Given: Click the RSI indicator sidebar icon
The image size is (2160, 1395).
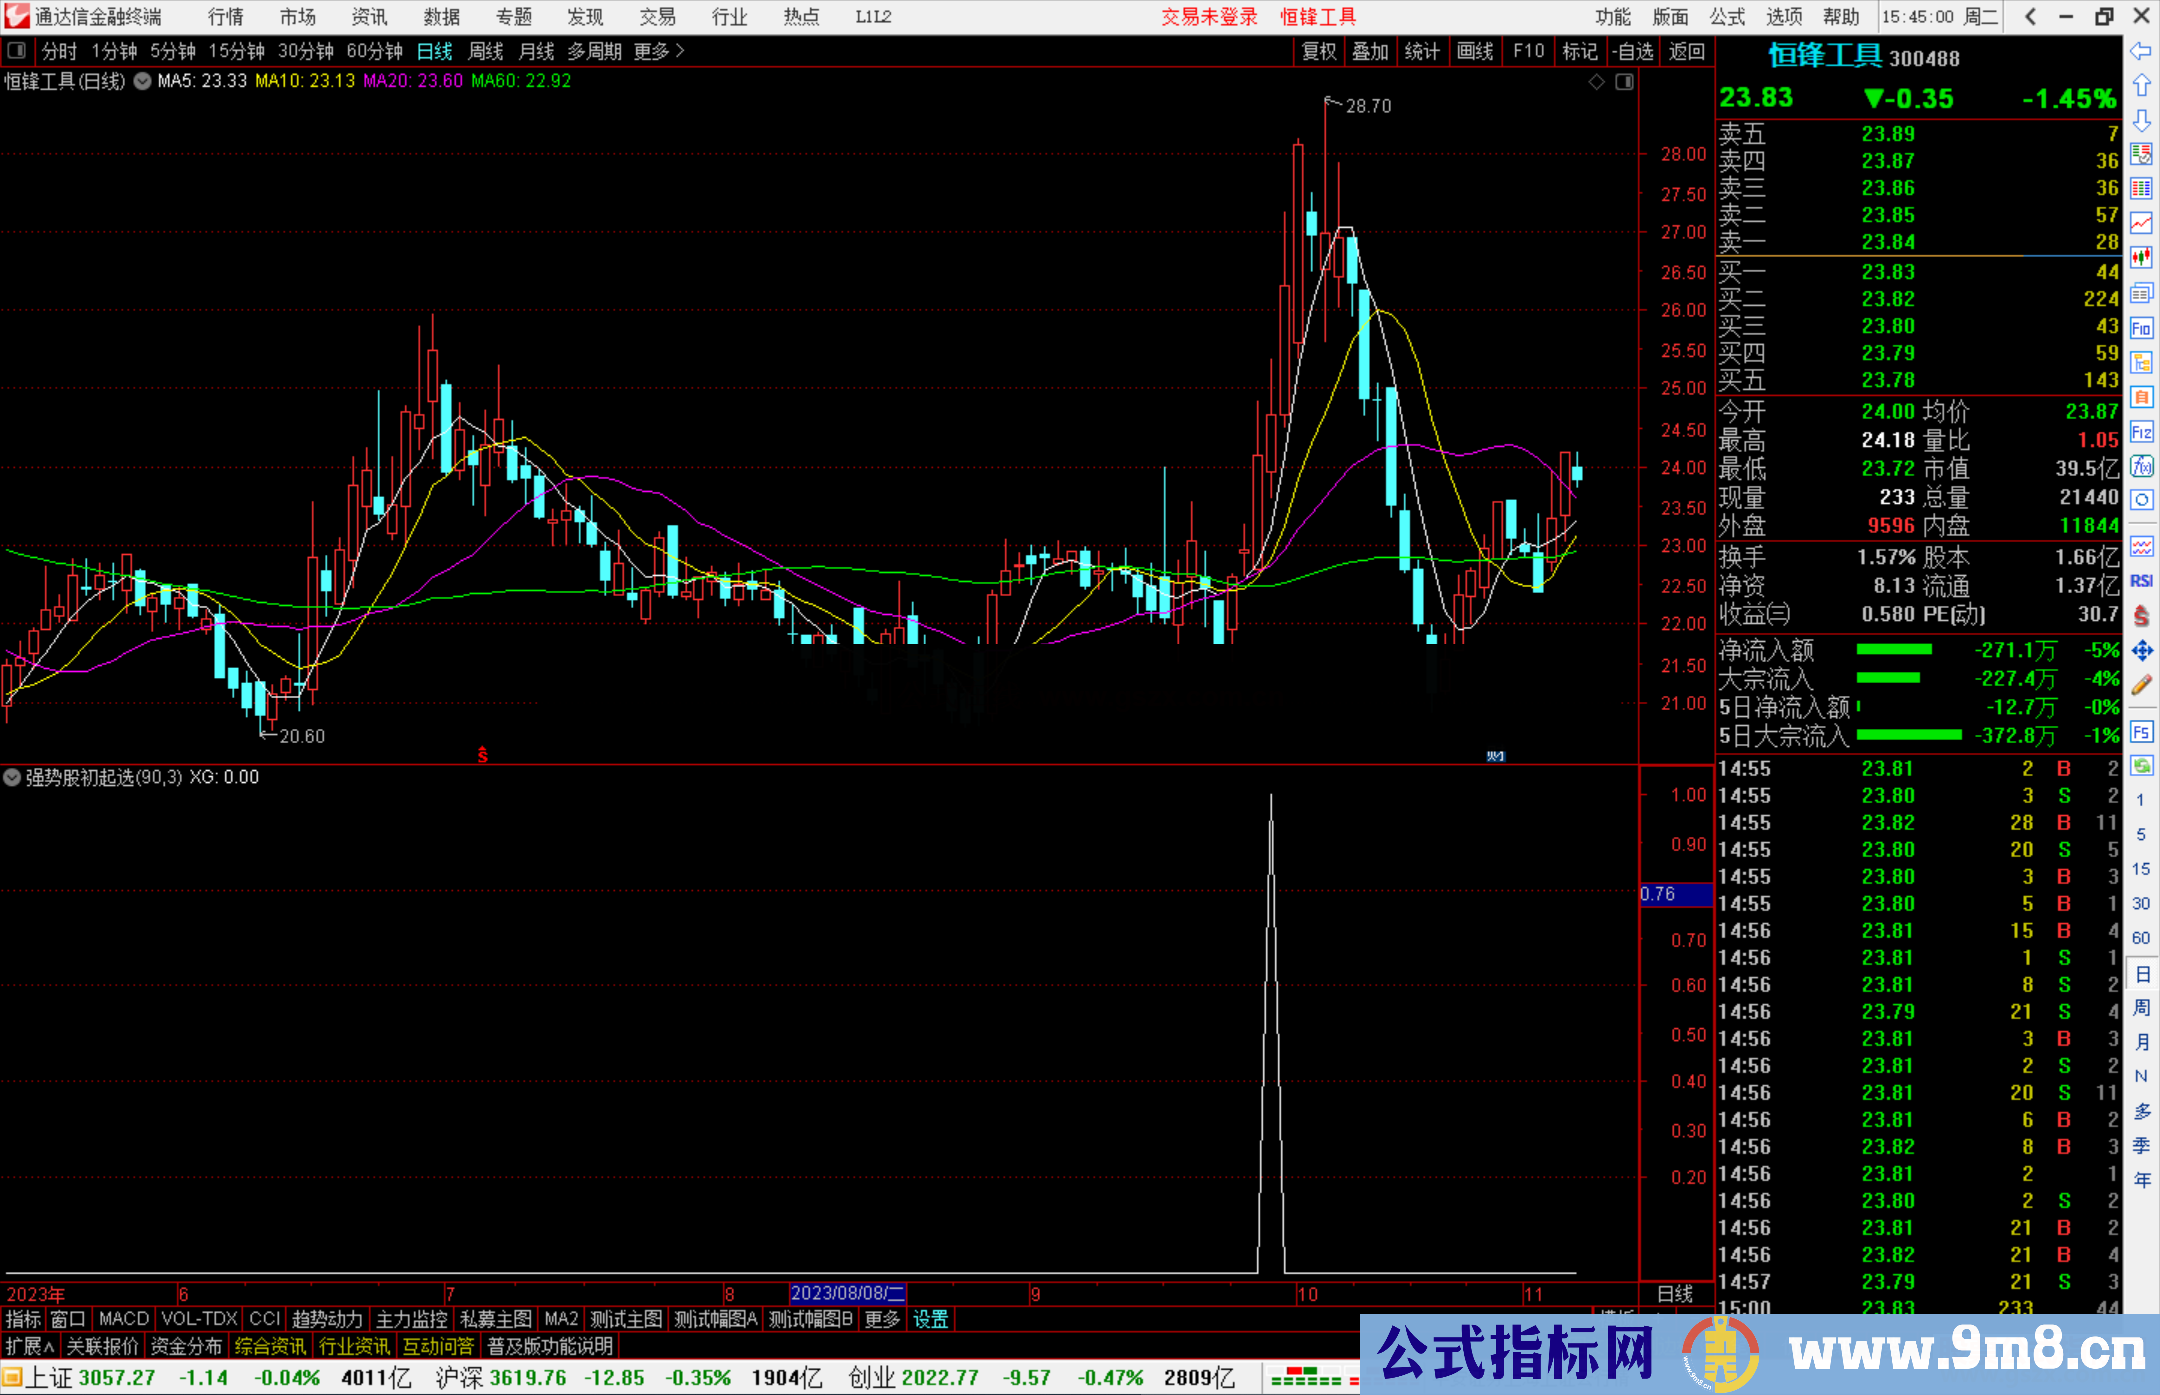Looking at the screenshot, I should (2141, 581).
